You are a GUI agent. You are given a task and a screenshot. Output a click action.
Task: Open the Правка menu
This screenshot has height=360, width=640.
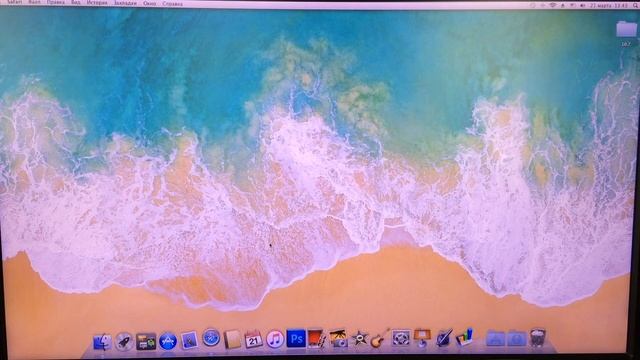(55, 3)
